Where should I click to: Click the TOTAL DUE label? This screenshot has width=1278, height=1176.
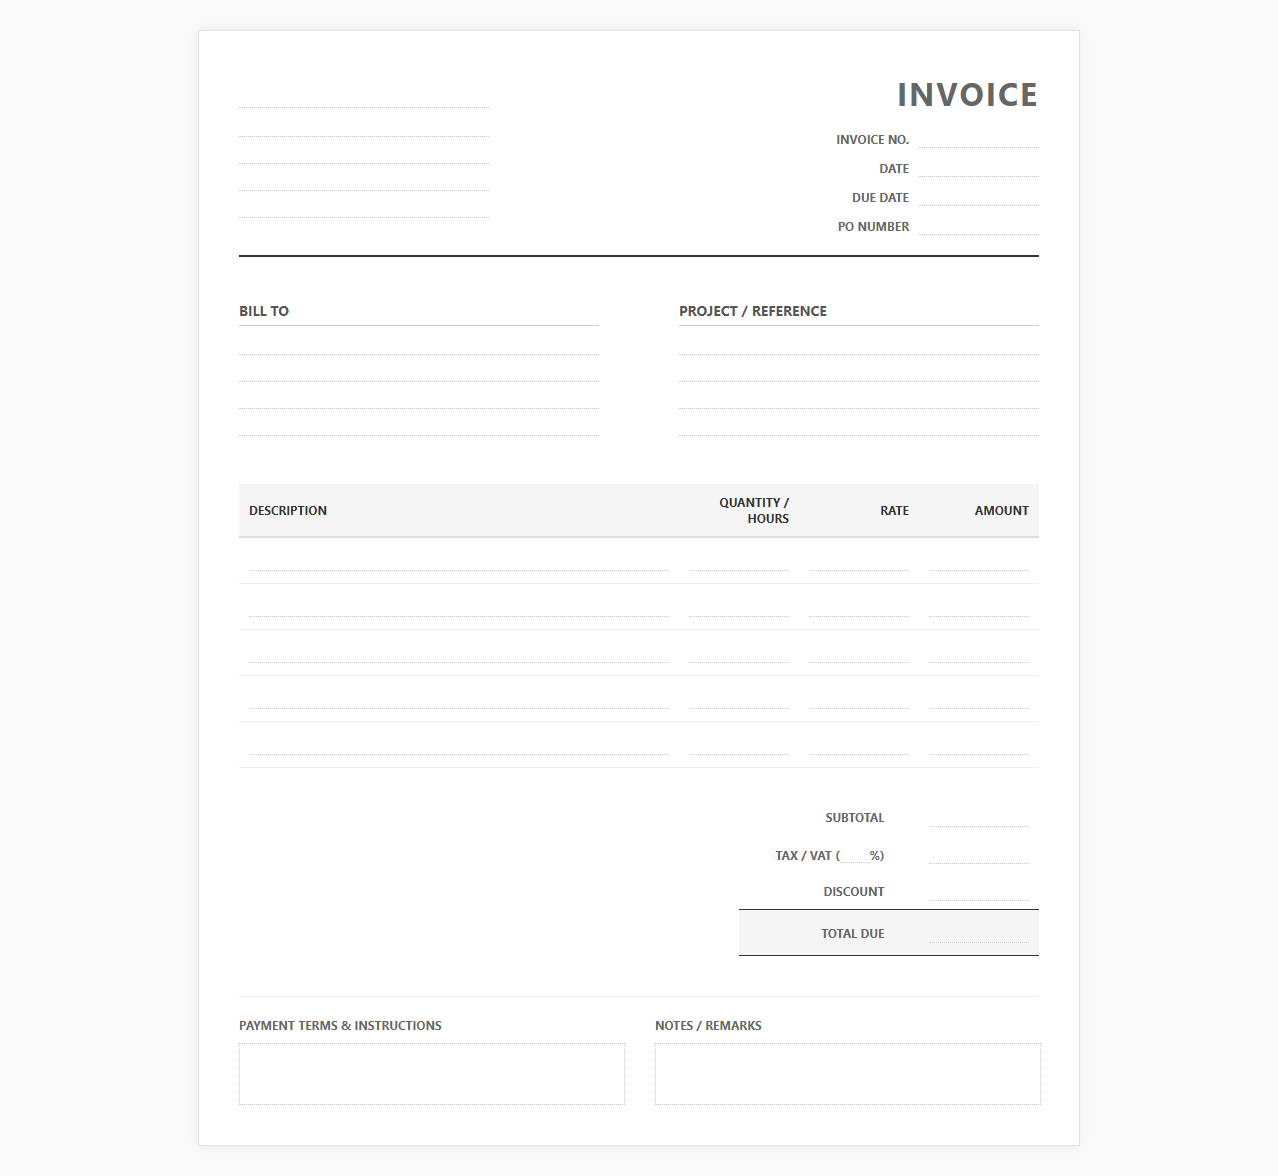(853, 933)
